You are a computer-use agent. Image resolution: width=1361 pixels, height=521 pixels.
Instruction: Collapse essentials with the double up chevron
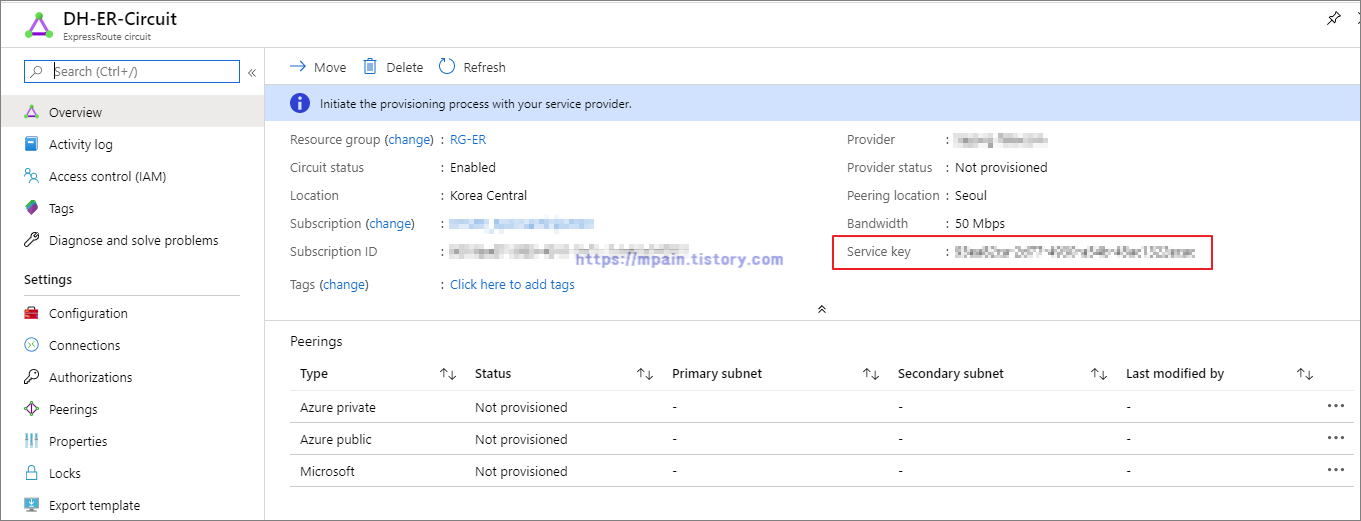[x=822, y=310]
